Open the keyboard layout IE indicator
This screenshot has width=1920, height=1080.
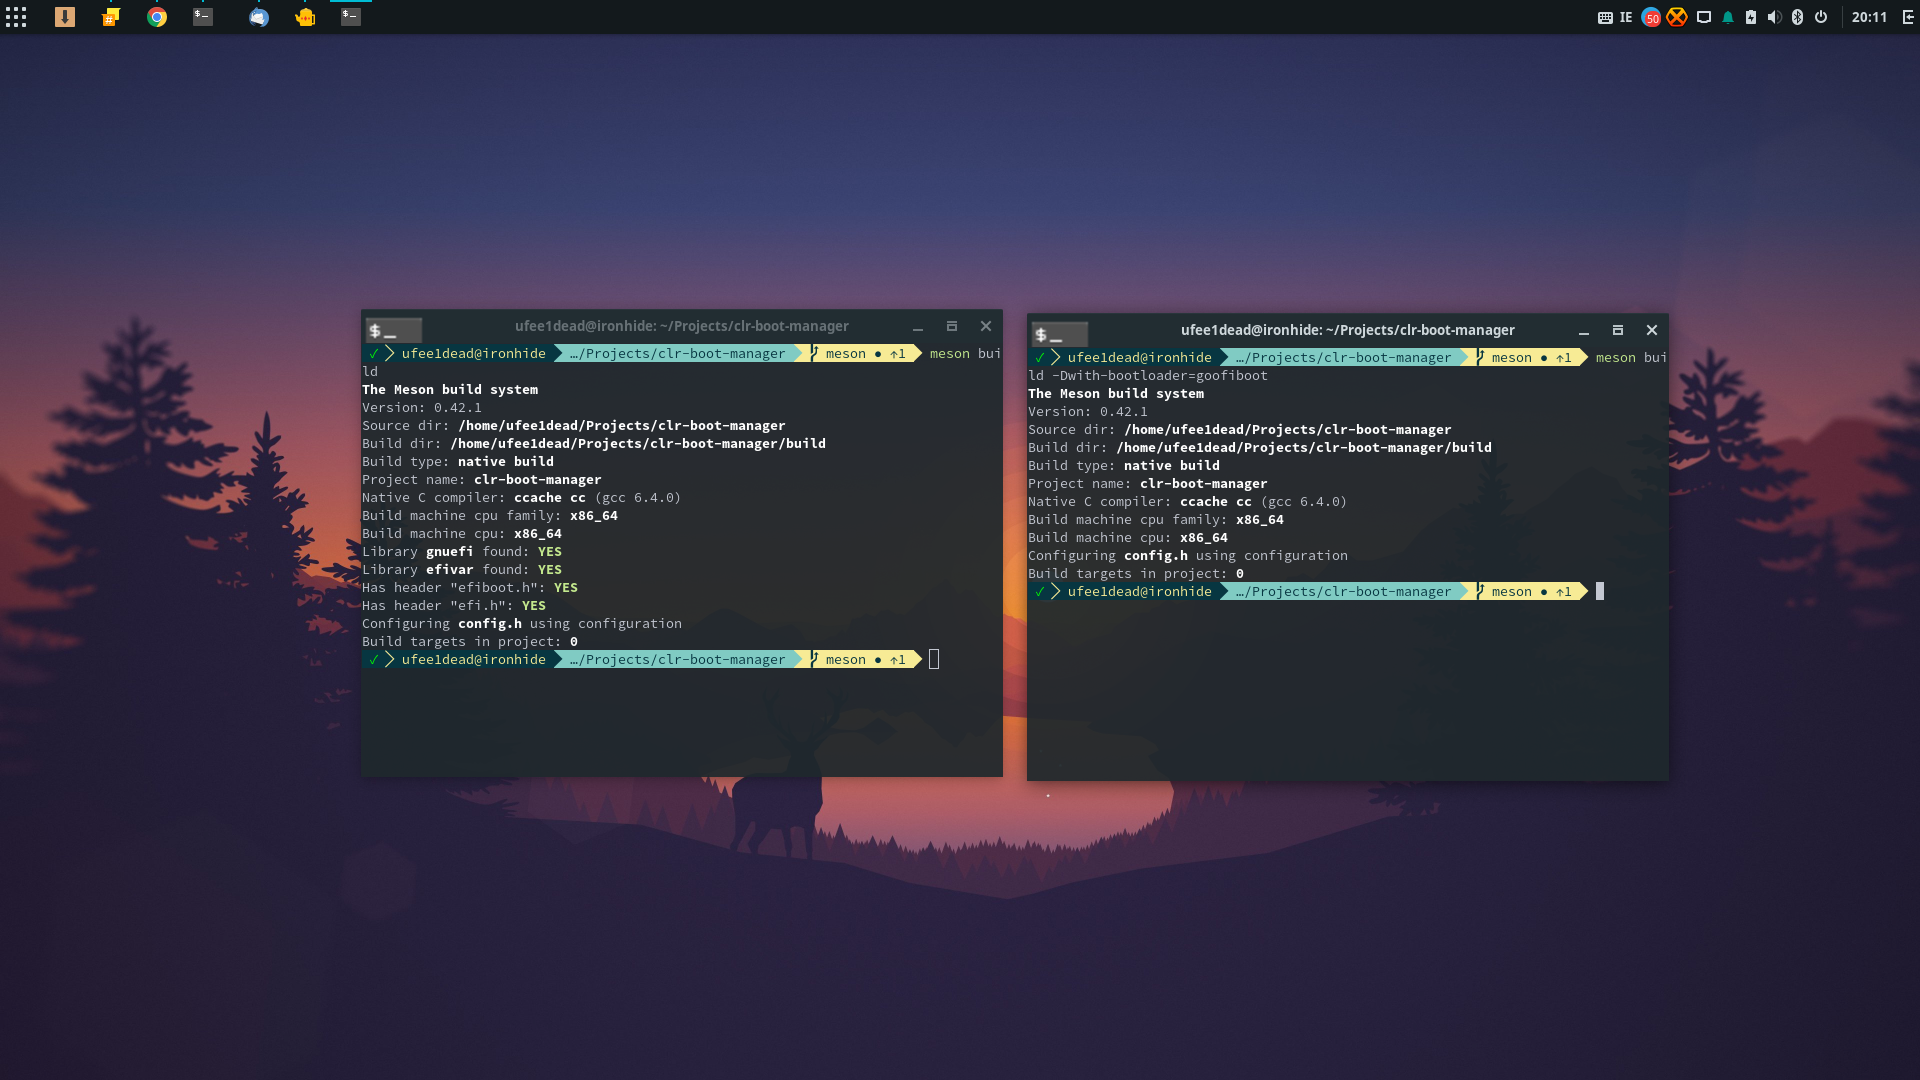pos(1615,17)
